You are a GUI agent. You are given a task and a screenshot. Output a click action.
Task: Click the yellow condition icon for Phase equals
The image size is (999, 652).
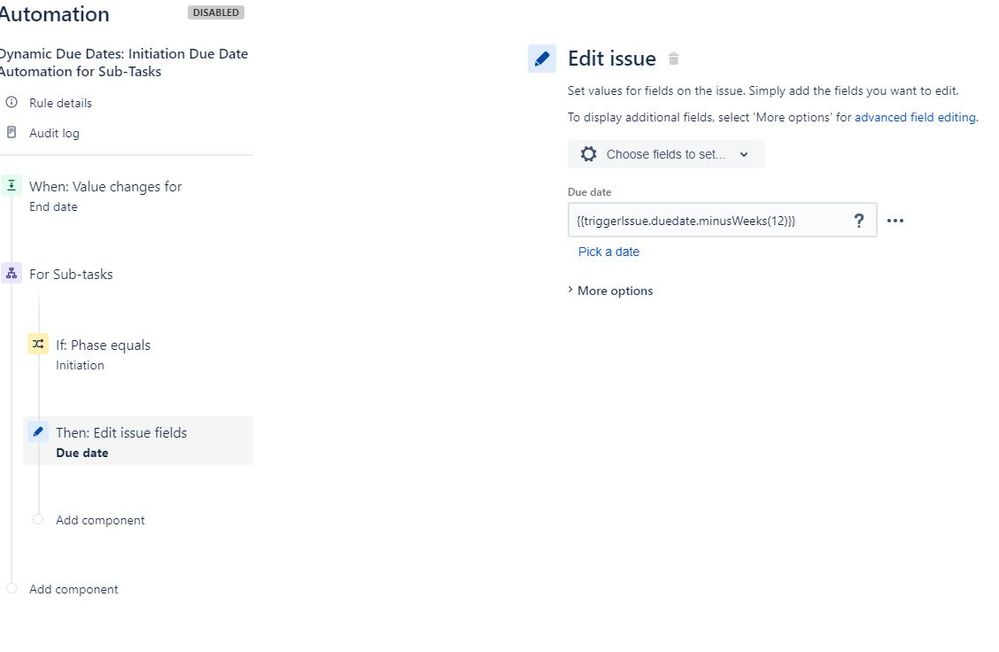38,344
